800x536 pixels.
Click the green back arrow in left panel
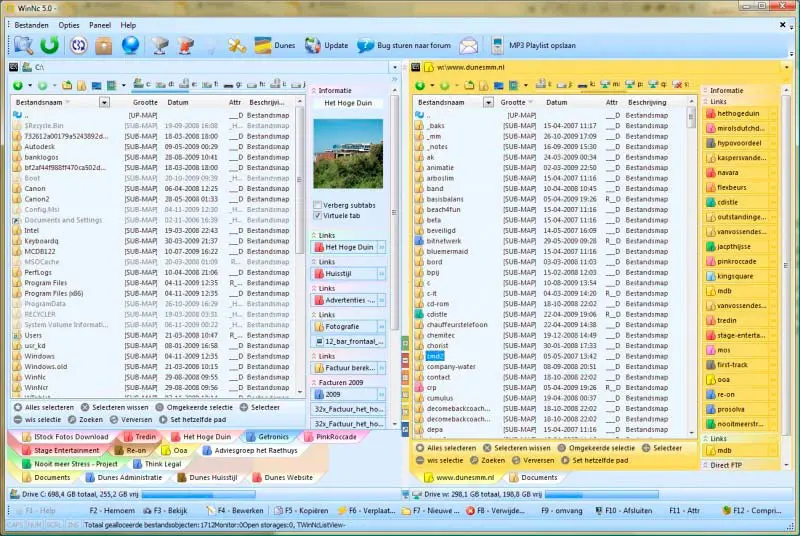pos(18,85)
